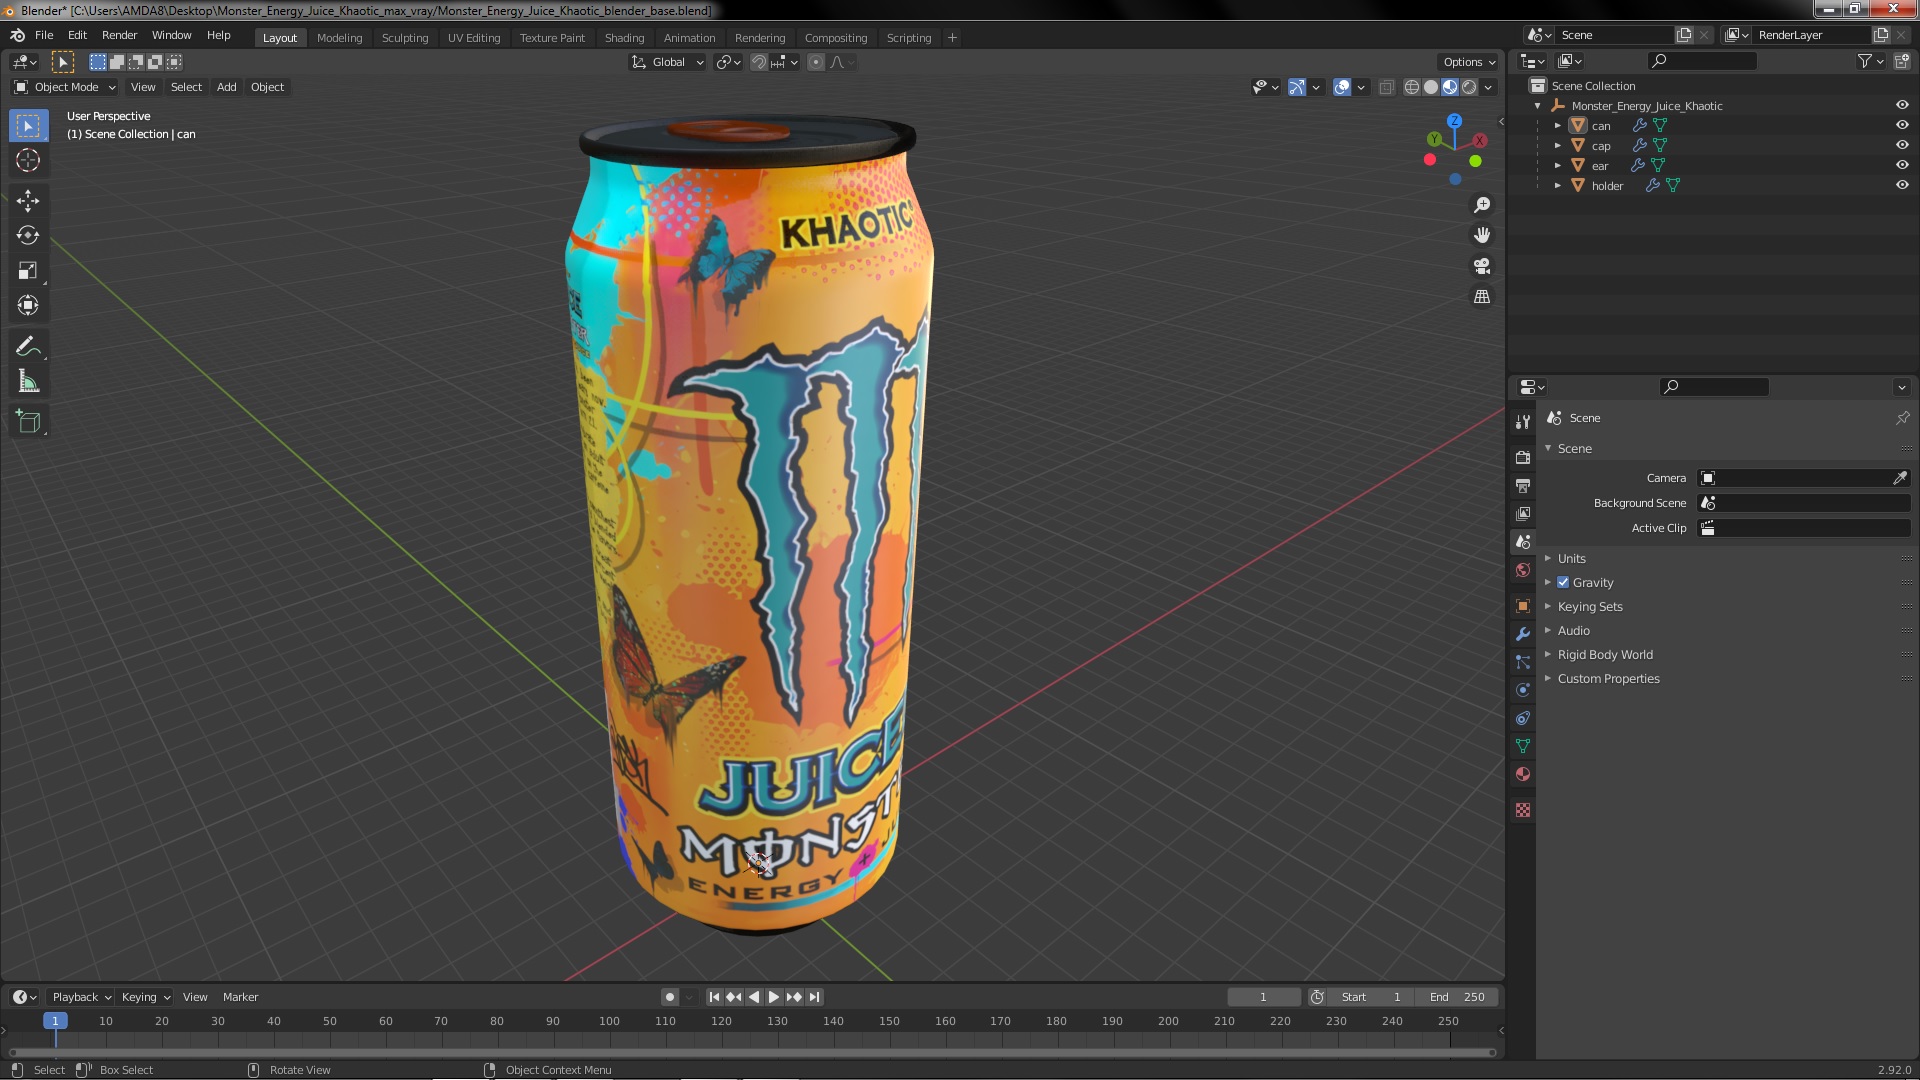
Task: Toggle the Gravity checkbox
Action: point(1563,582)
